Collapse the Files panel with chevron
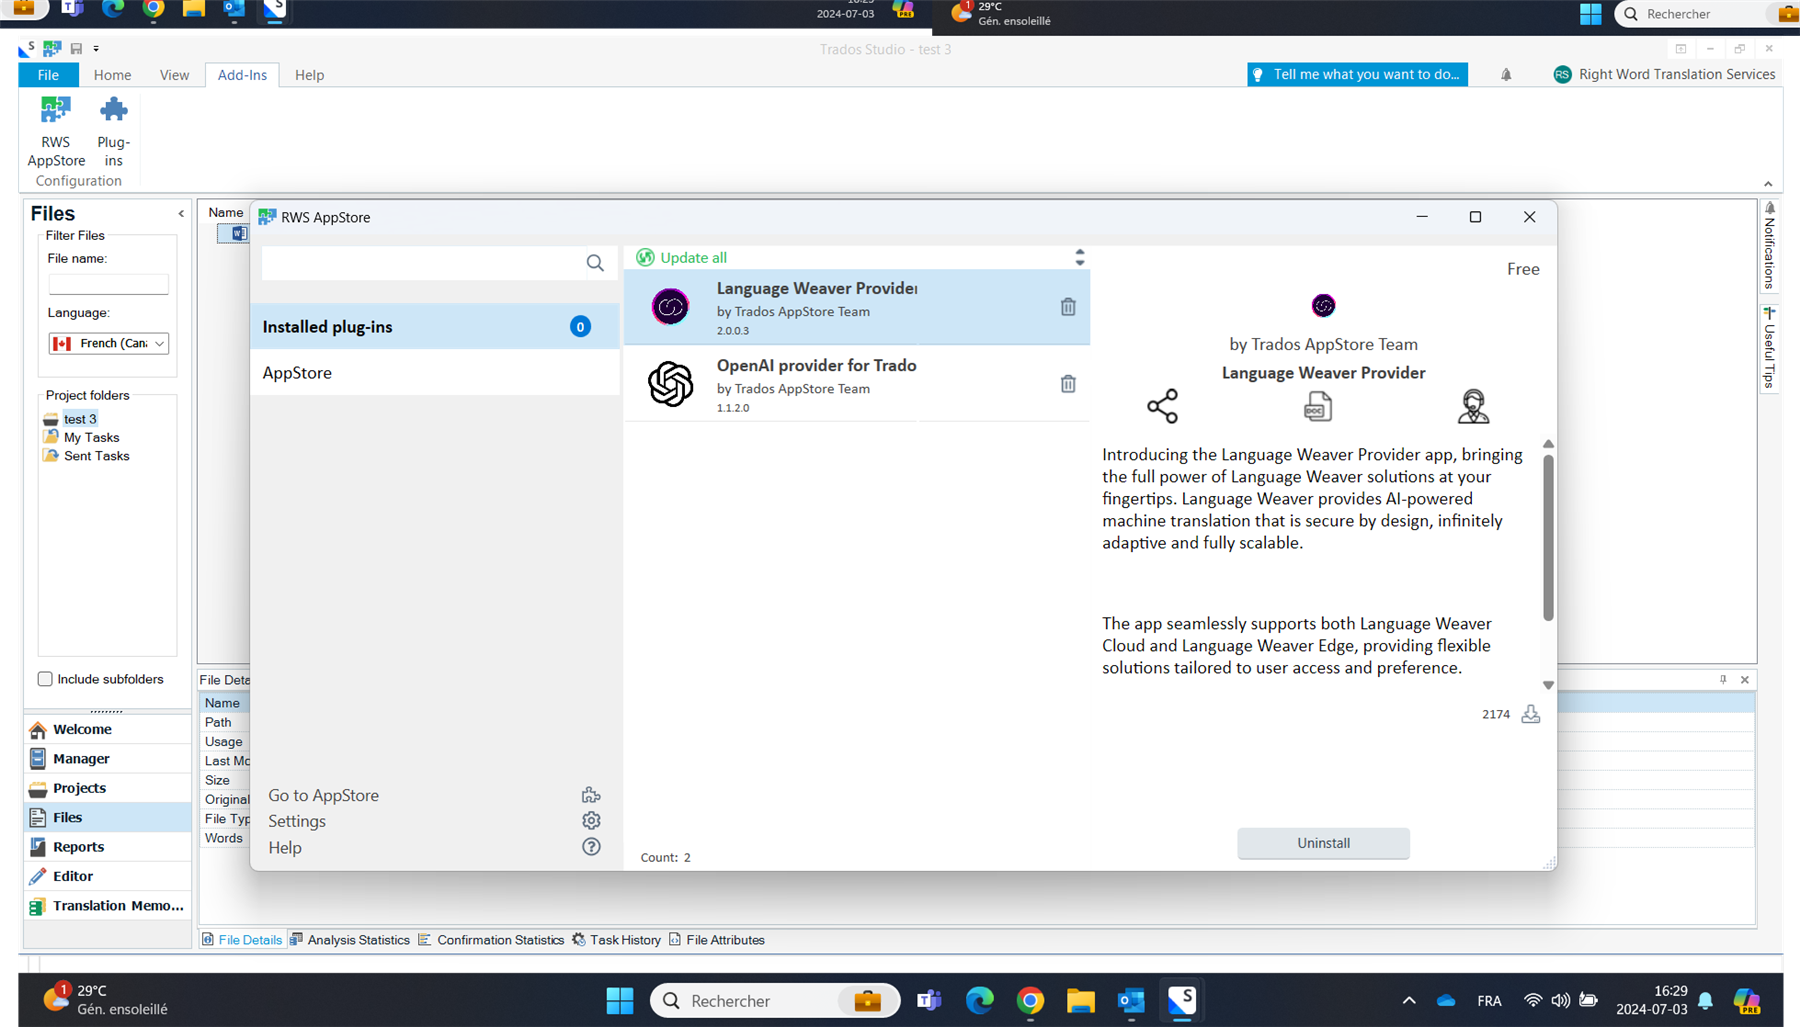This screenshot has width=1800, height=1027. point(181,214)
